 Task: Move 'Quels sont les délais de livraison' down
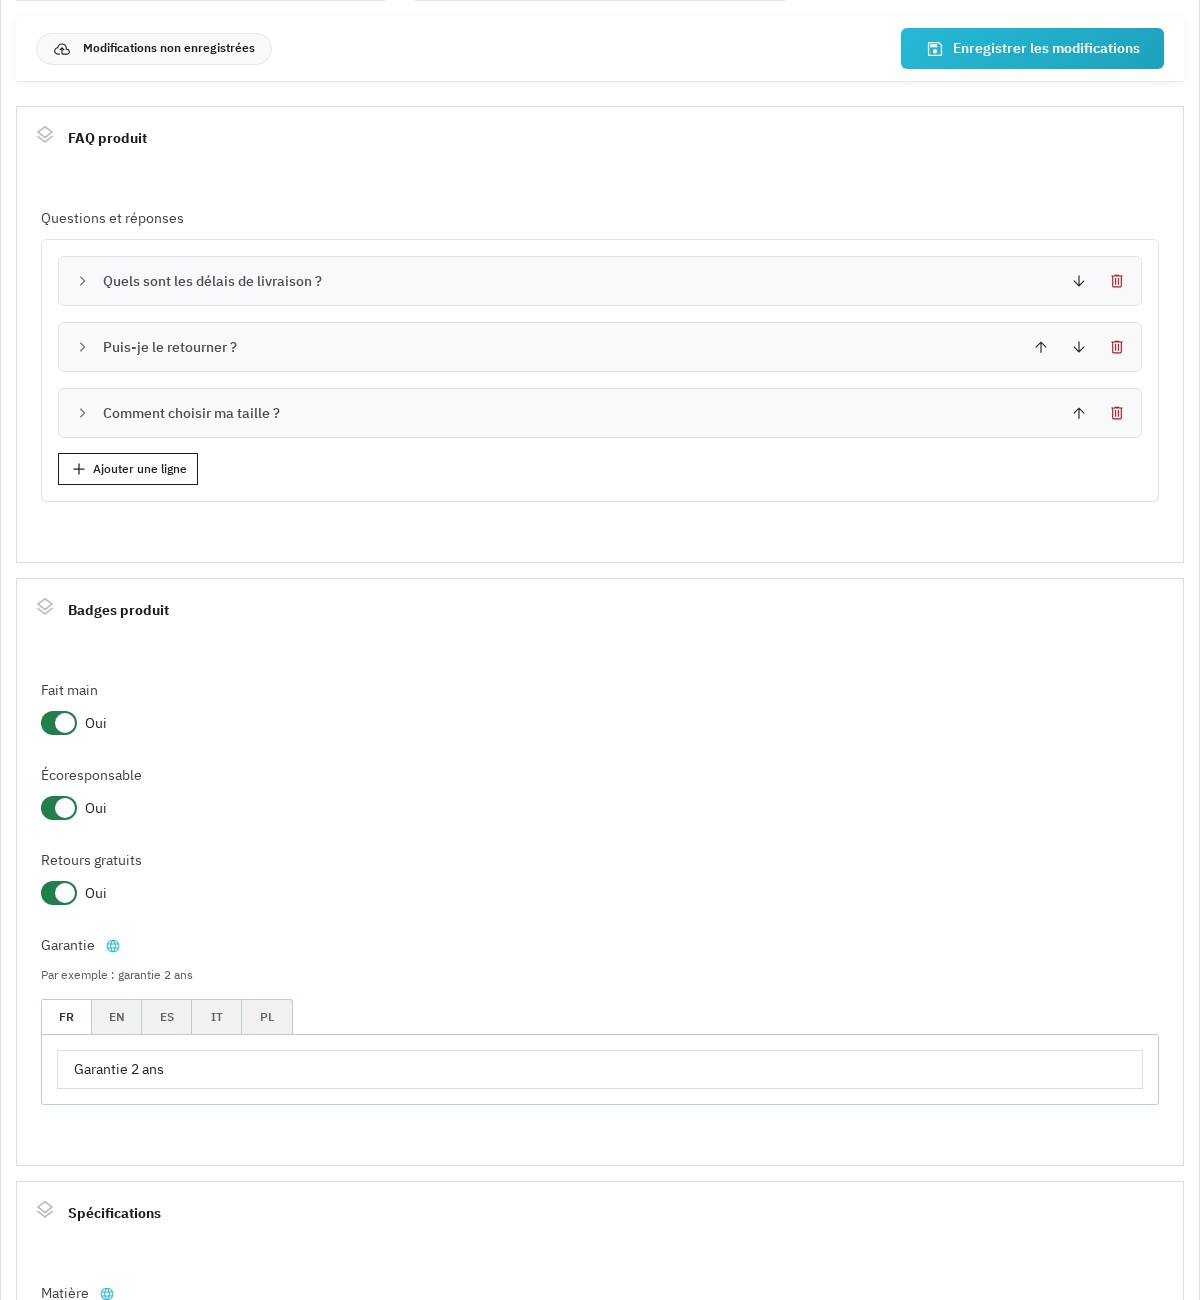pos(1079,281)
